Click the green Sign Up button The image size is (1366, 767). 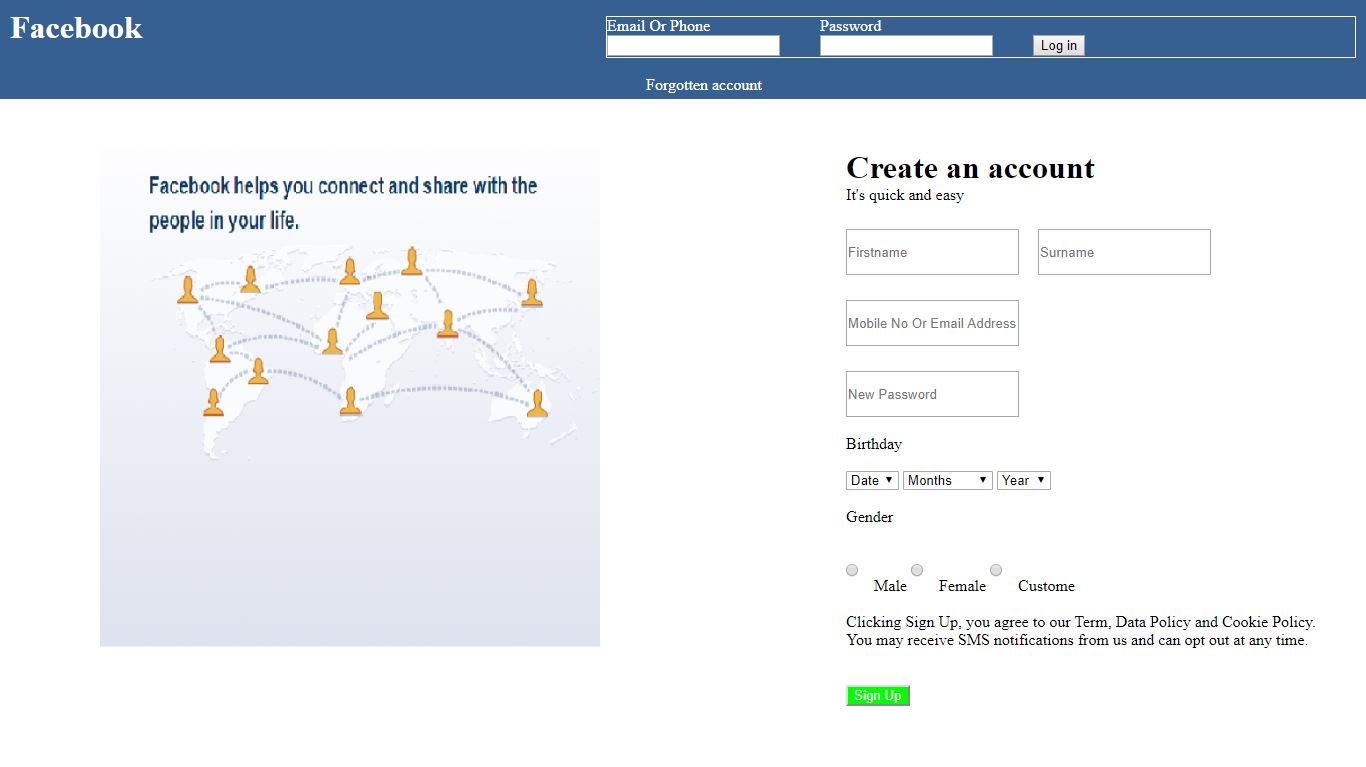click(878, 696)
